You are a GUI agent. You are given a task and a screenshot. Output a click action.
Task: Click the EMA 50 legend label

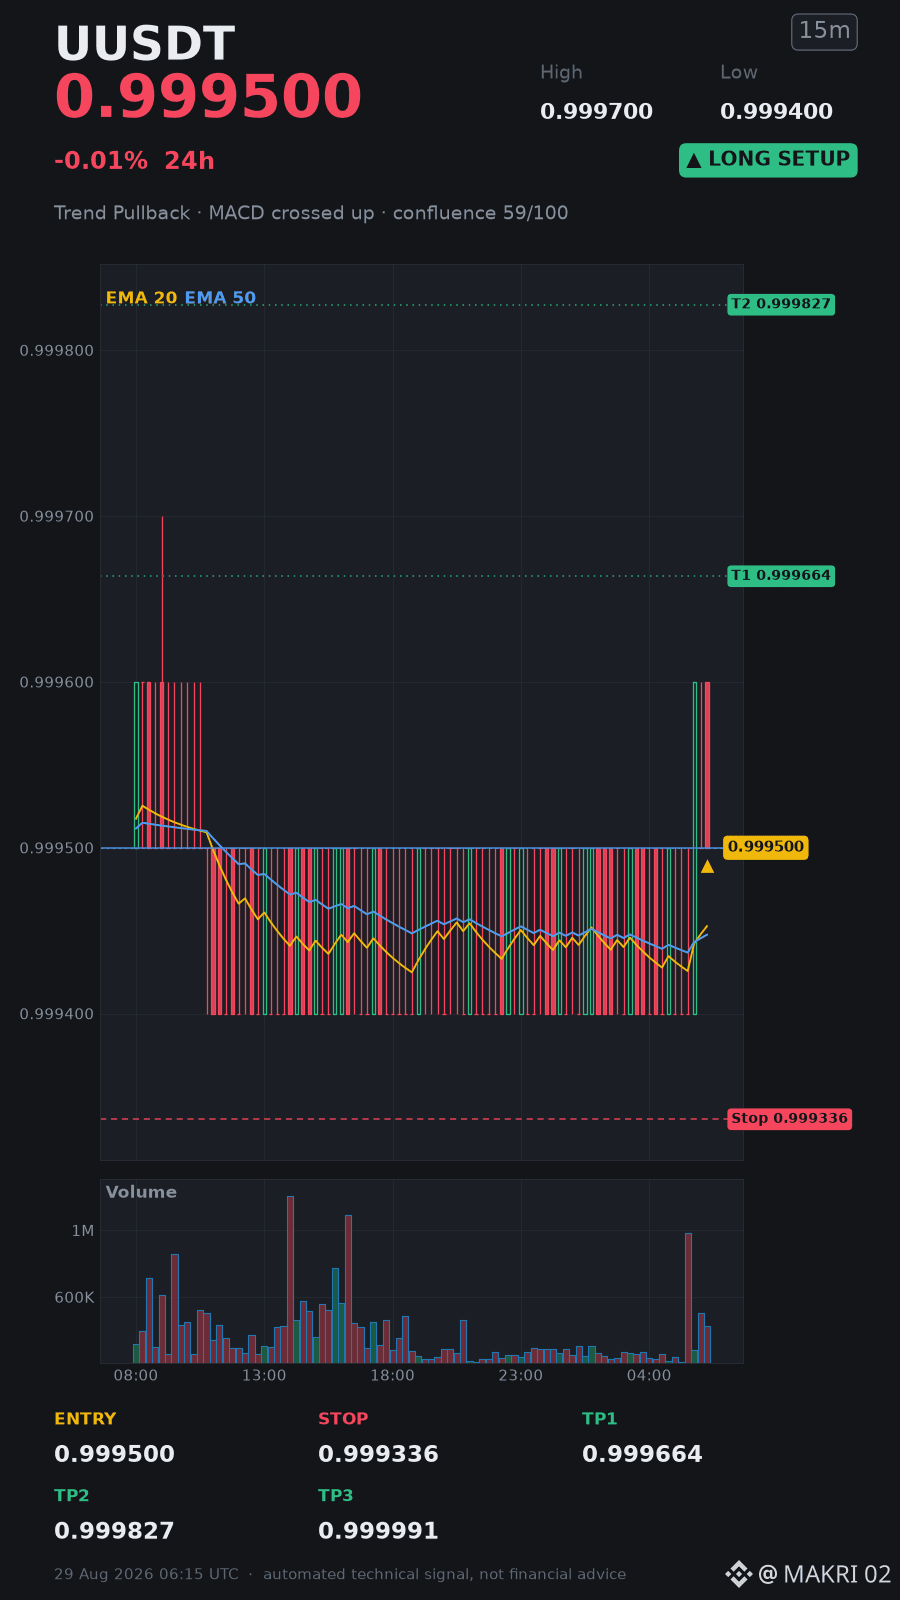pyautogui.click(x=220, y=298)
